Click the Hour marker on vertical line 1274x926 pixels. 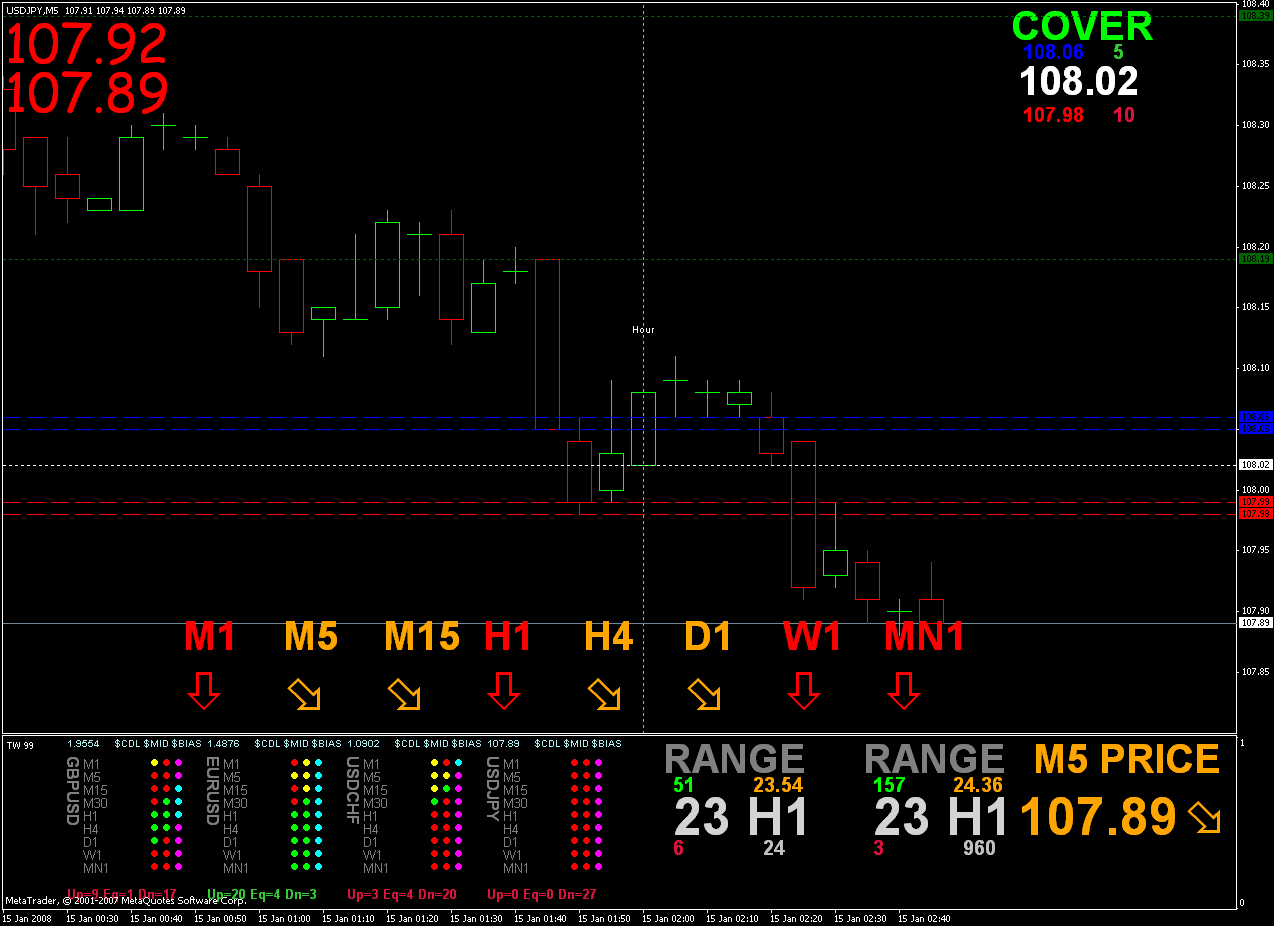[643, 329]
